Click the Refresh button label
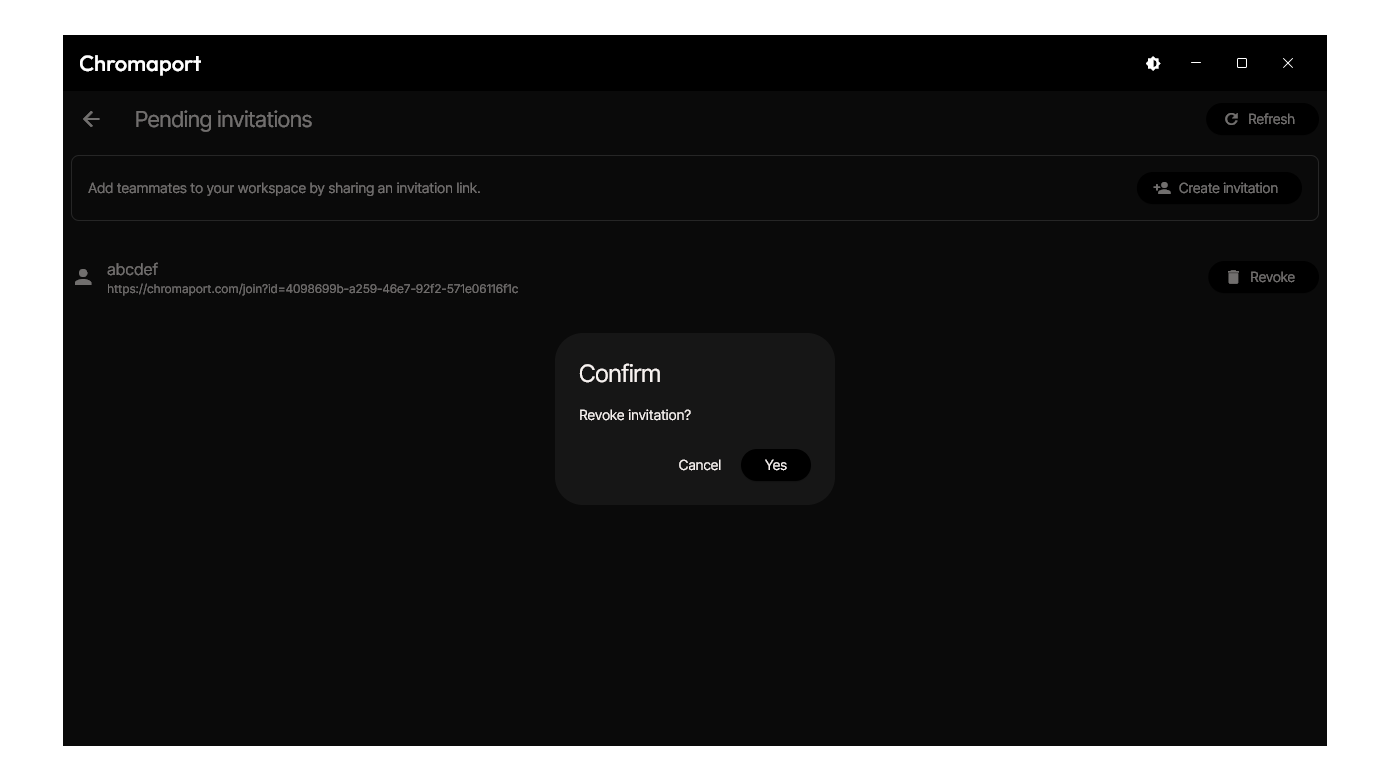This screenshot has height=782, width=1390. coord(1271,119)
